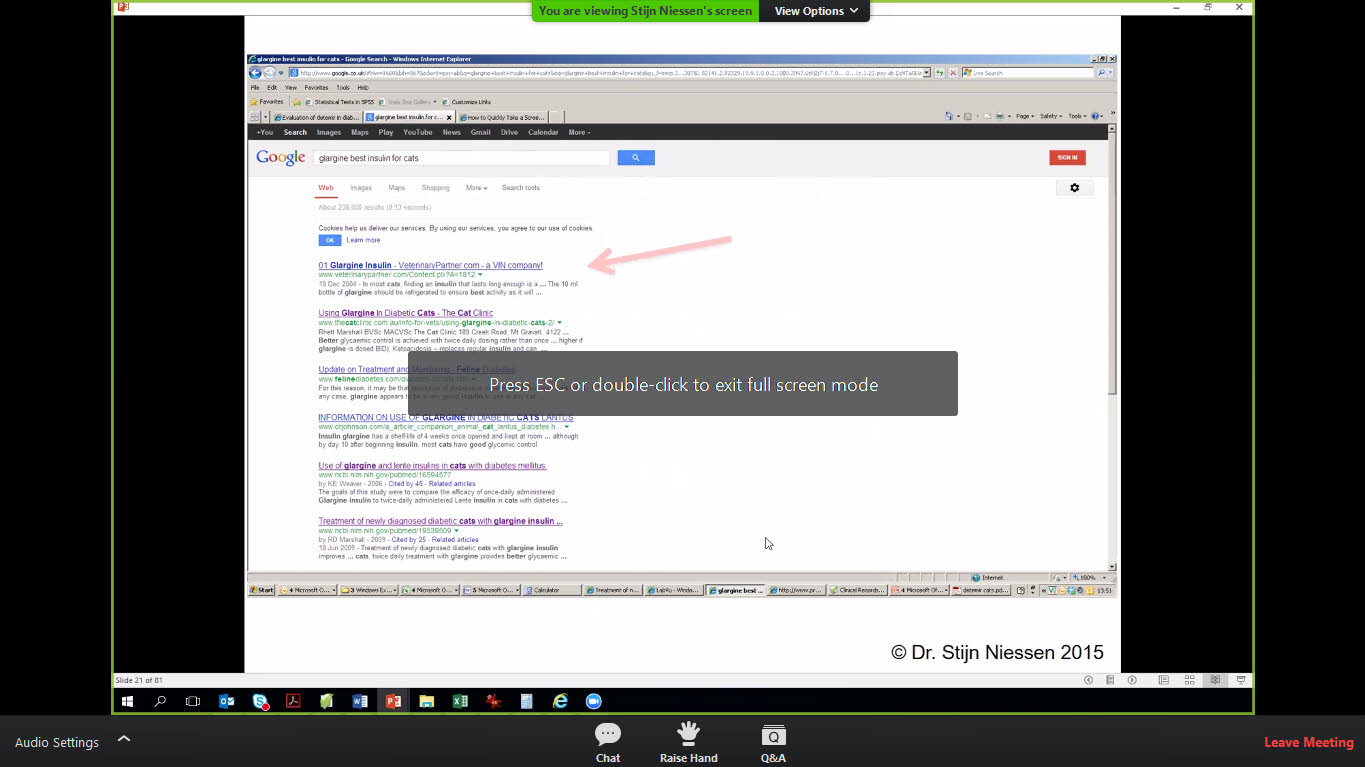The width and height of the screenshot is (1365, 767).
Task: Open the Zoom Chat panel
Action: click(608, 742)
